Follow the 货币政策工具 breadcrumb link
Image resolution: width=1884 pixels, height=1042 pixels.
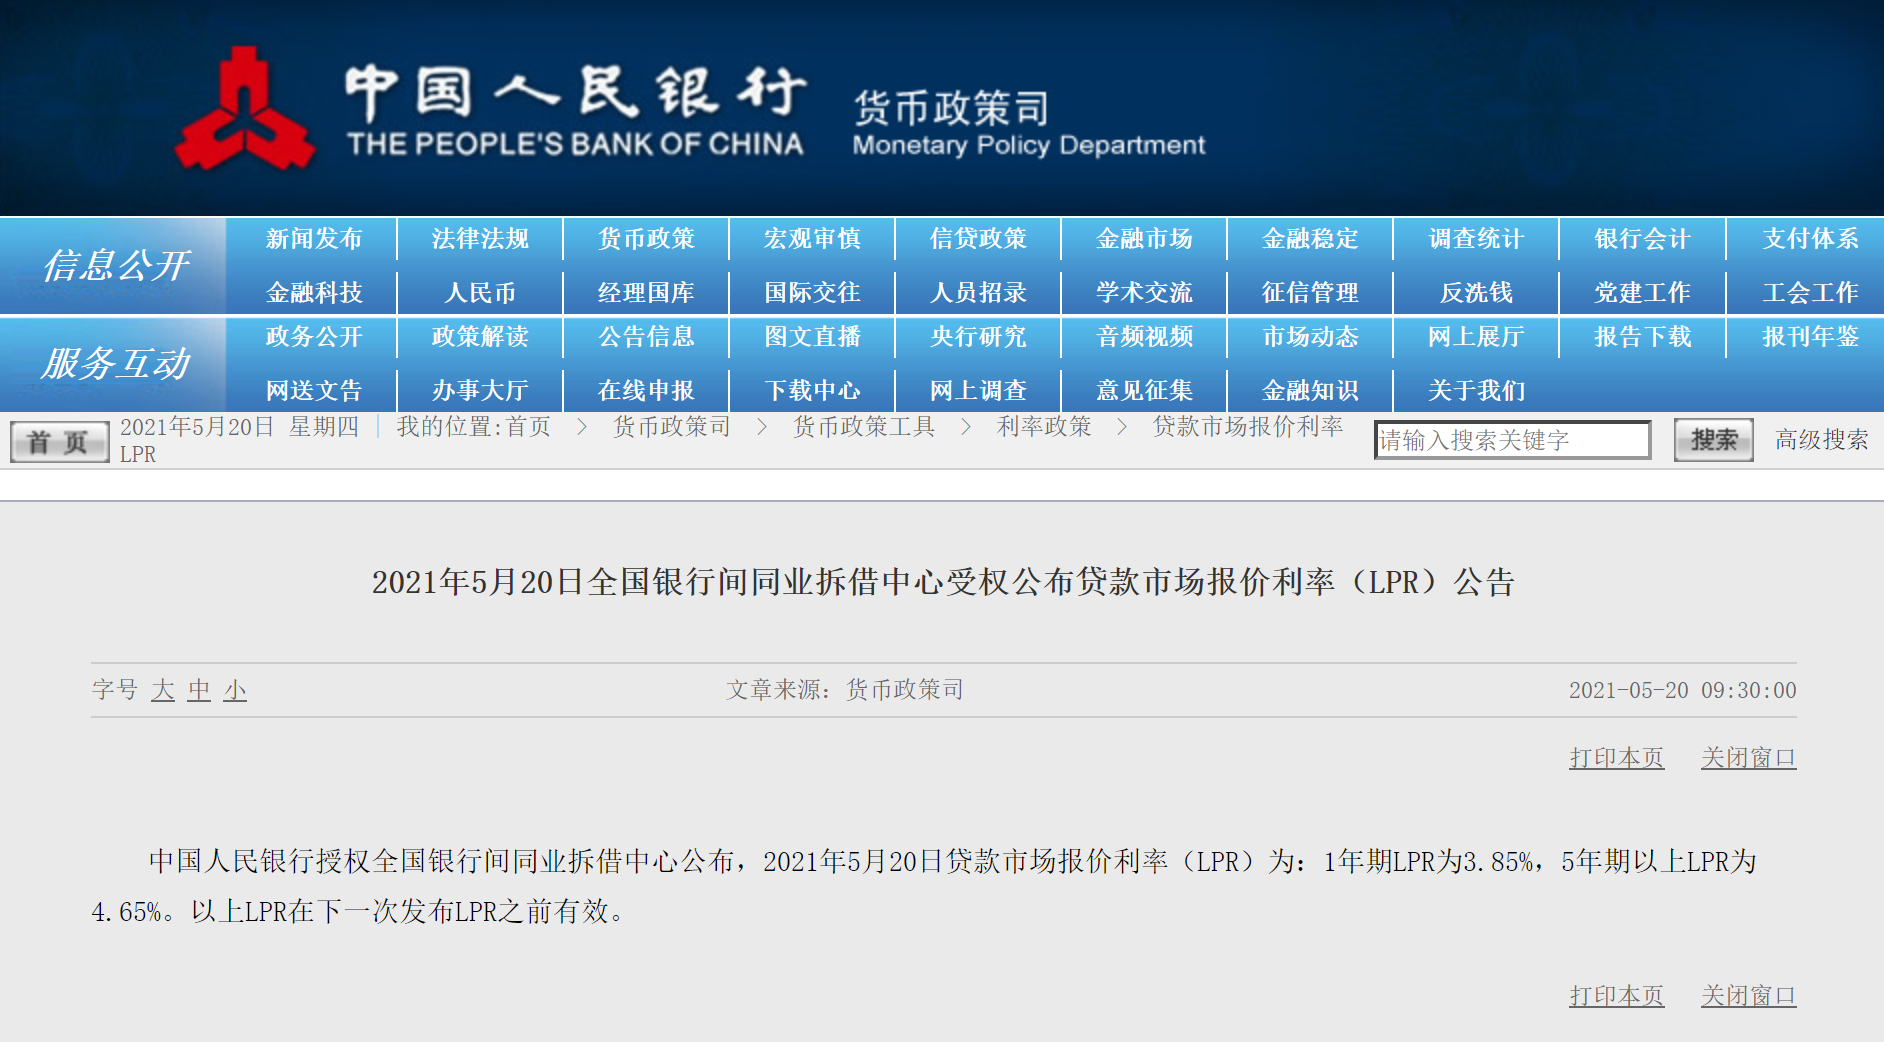[x=864, y=427]
